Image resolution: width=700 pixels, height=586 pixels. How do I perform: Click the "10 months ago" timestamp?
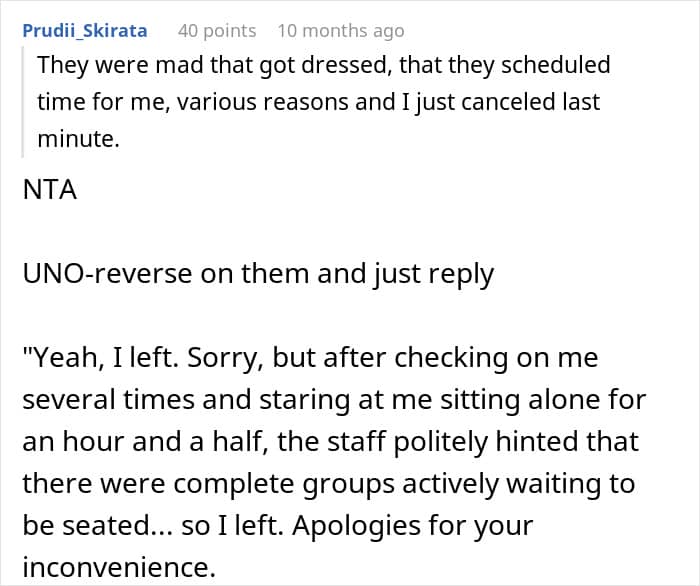[x=341, y=31]
